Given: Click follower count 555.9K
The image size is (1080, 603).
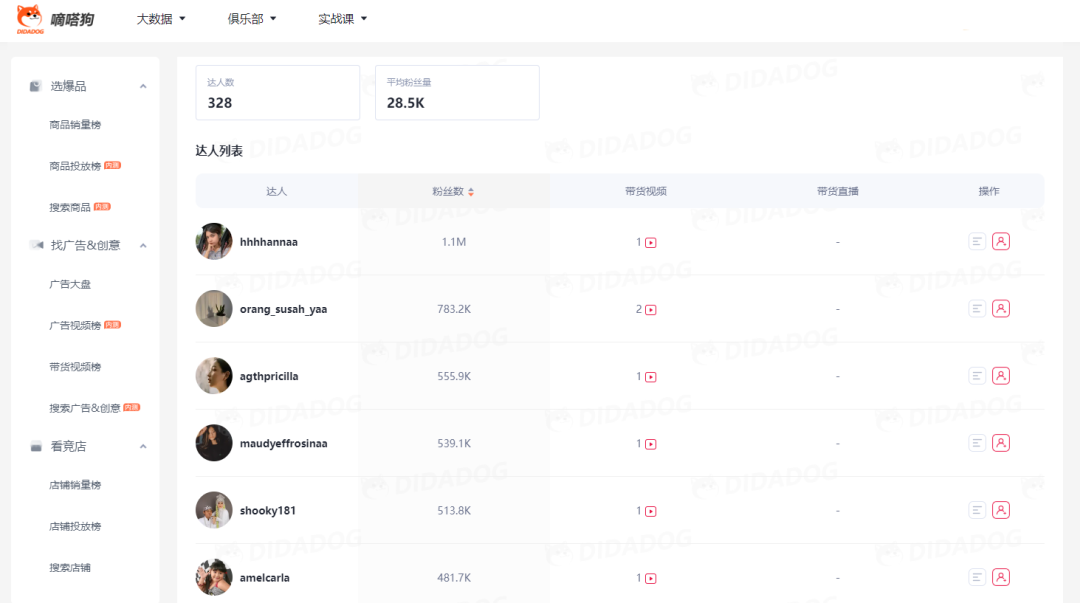Looking at the screenshot, I should pos(454,376).
